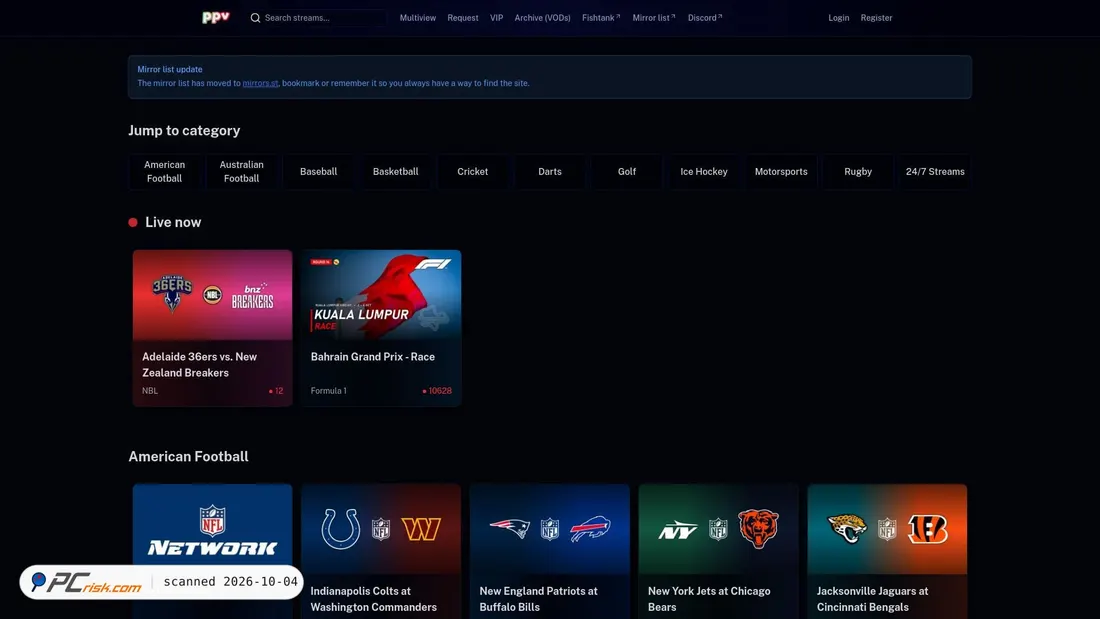Click the PPV site logo

coord(215,18)
